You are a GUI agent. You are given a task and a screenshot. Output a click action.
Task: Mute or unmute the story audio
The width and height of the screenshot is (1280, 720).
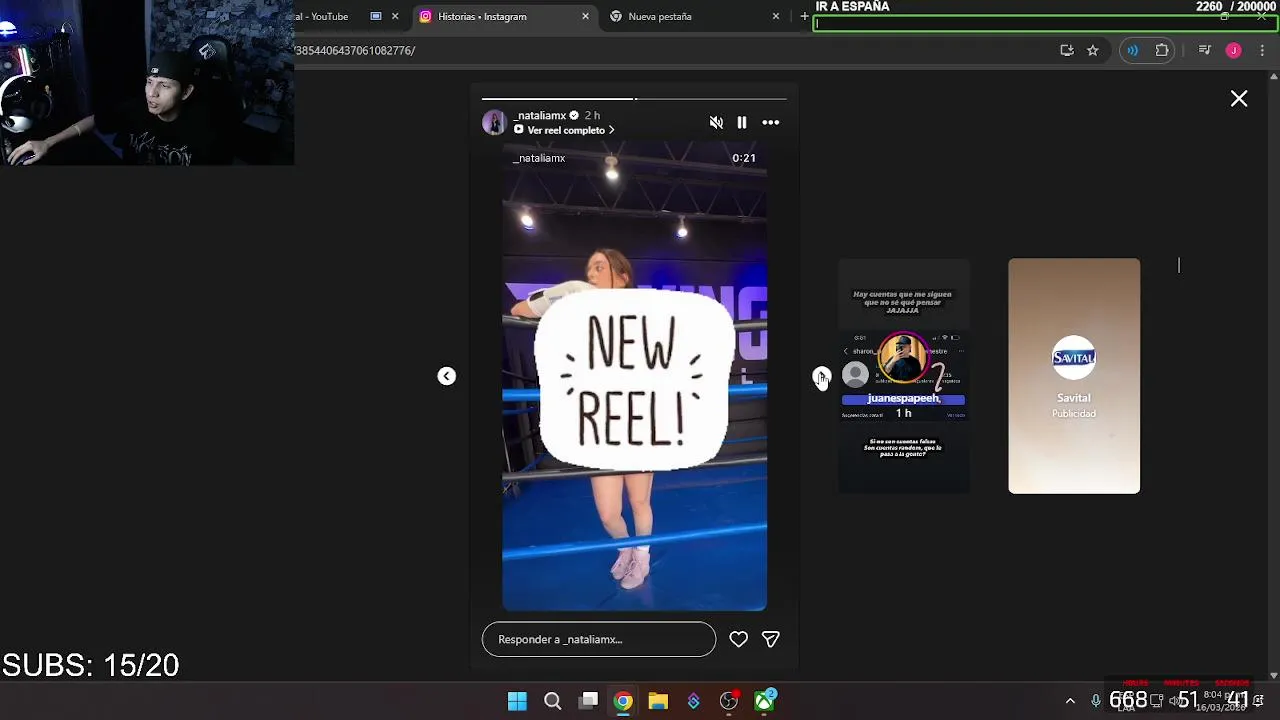tap(716, 122)
